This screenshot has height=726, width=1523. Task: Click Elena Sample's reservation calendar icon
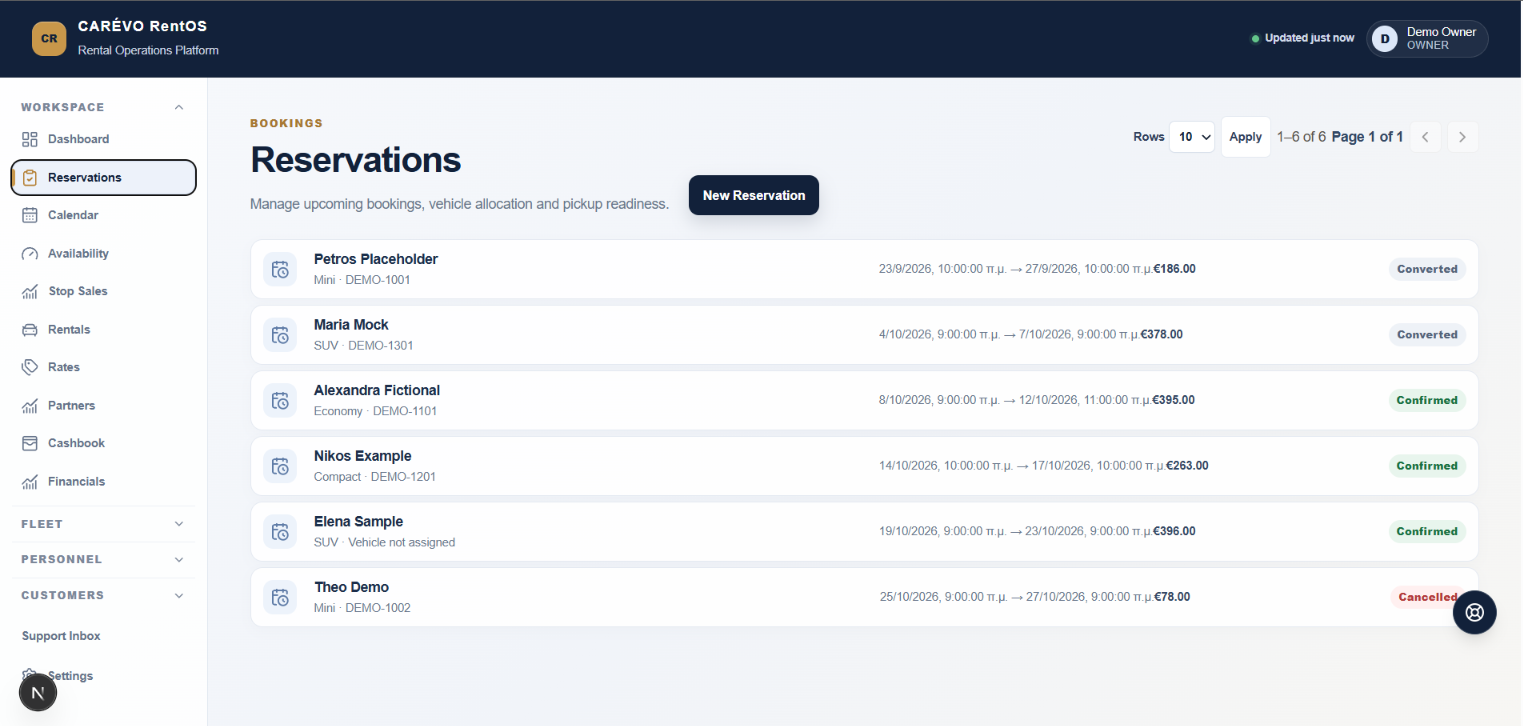[280, 531]
